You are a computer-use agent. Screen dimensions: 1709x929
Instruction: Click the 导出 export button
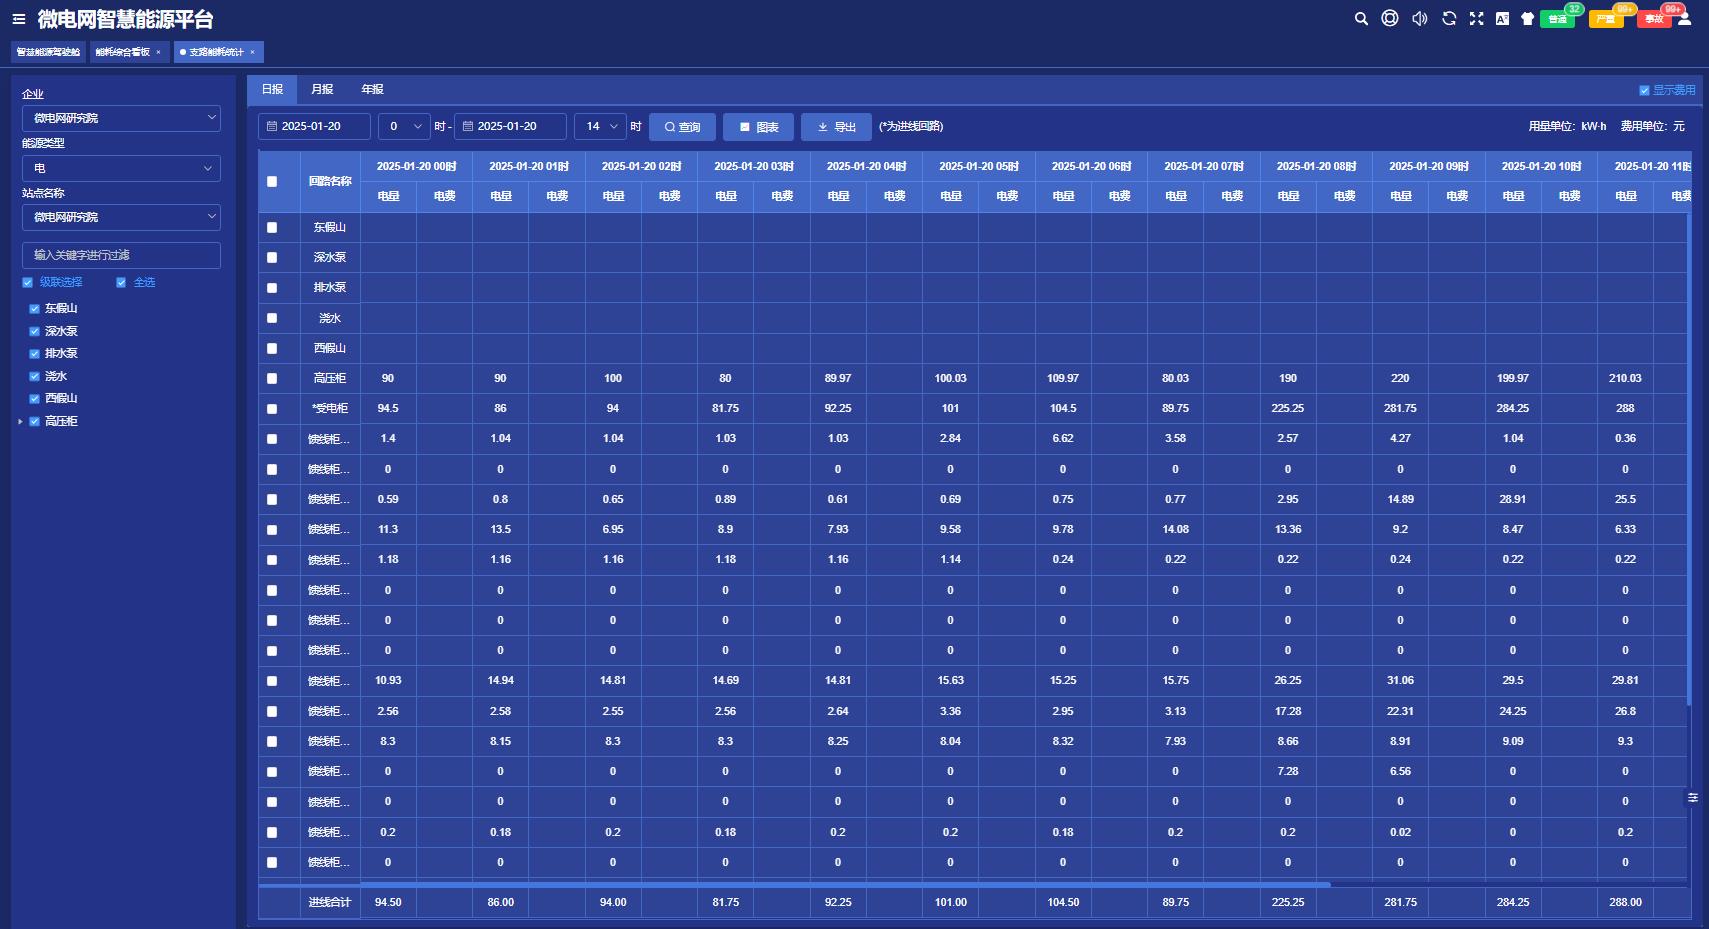pos(836,127)
